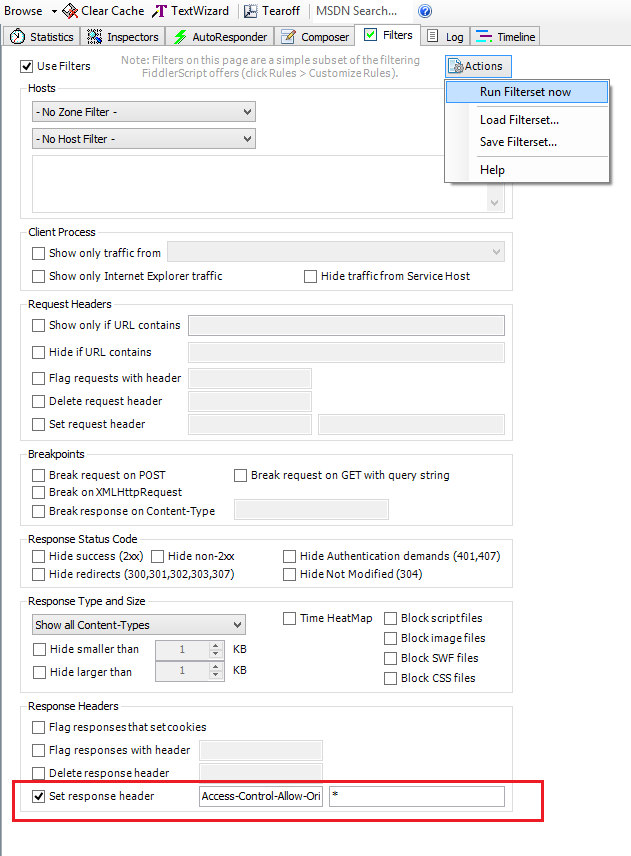Viewport: 631px width, 856px height.
Task: Click the Access-Control-Allow-Origin header name field
Action: [x=261, y=796]
